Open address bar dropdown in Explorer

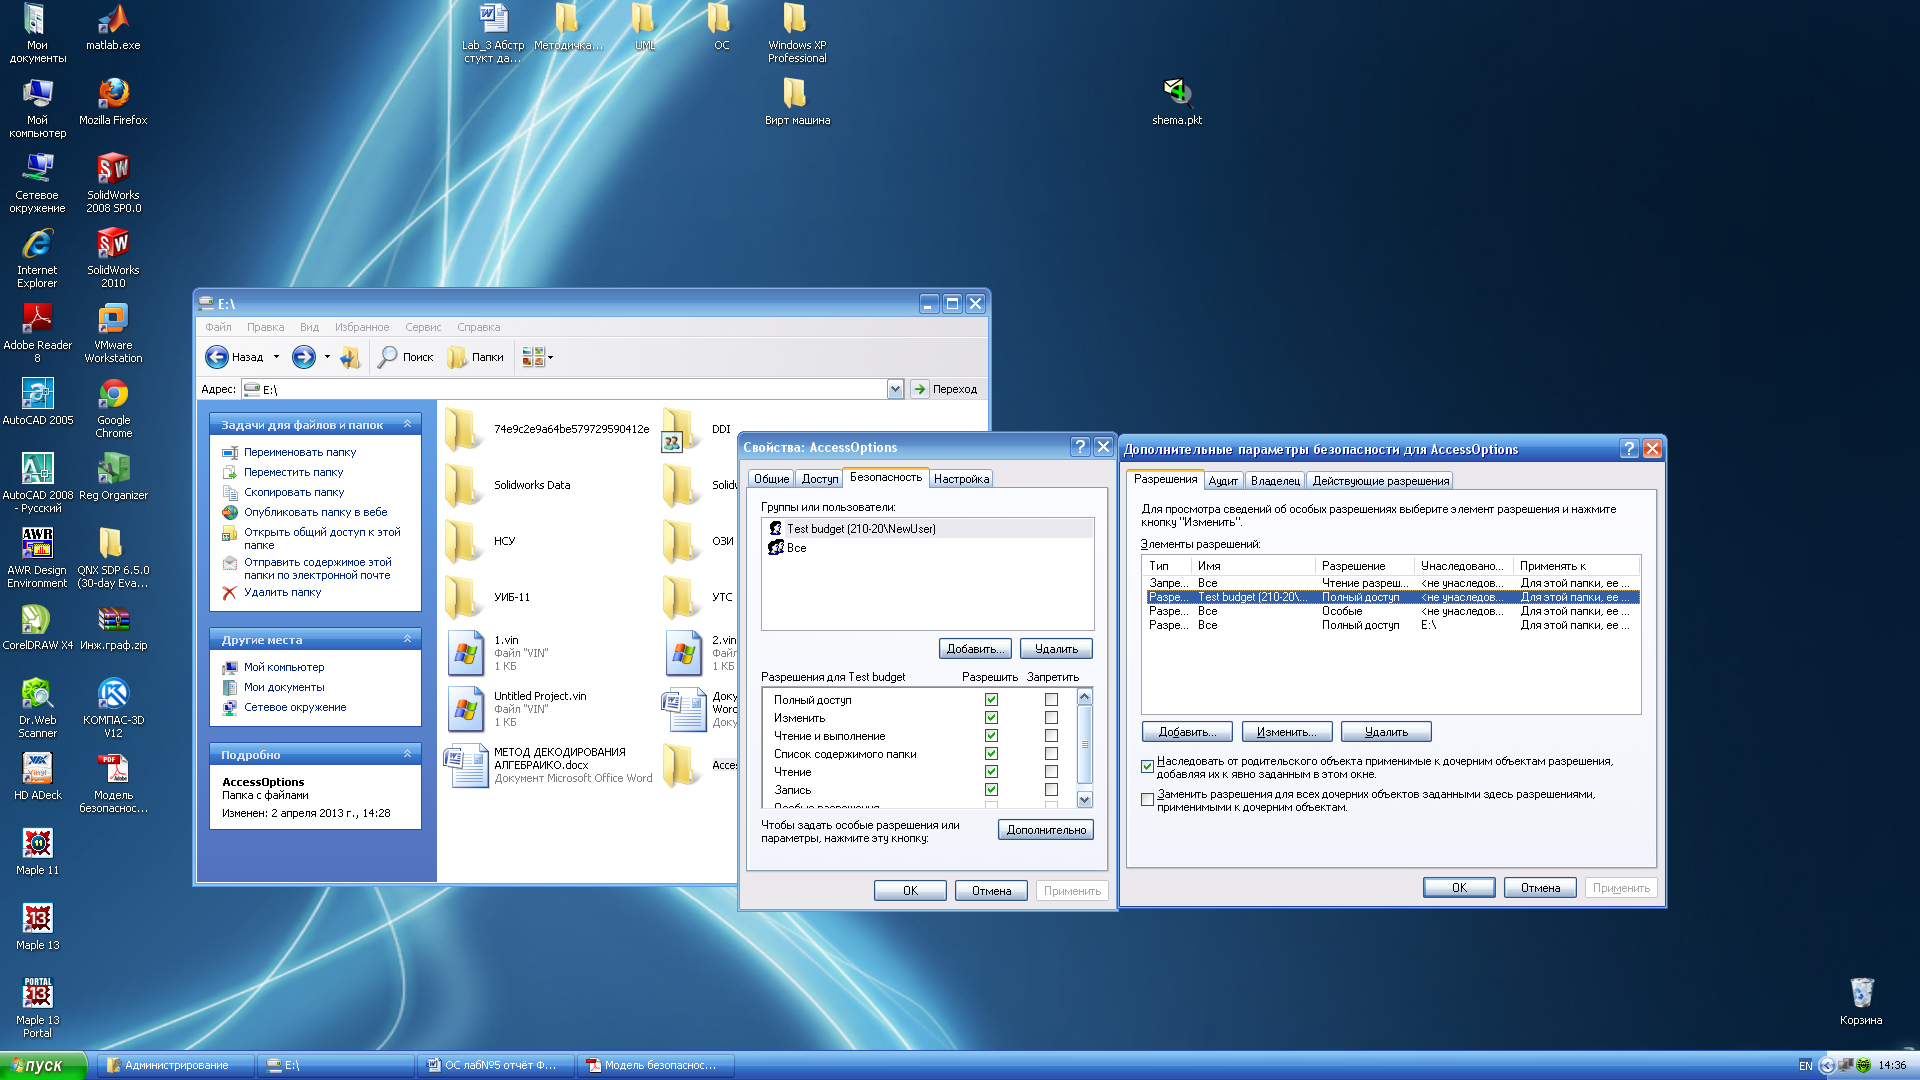click(x=895, y=389)
